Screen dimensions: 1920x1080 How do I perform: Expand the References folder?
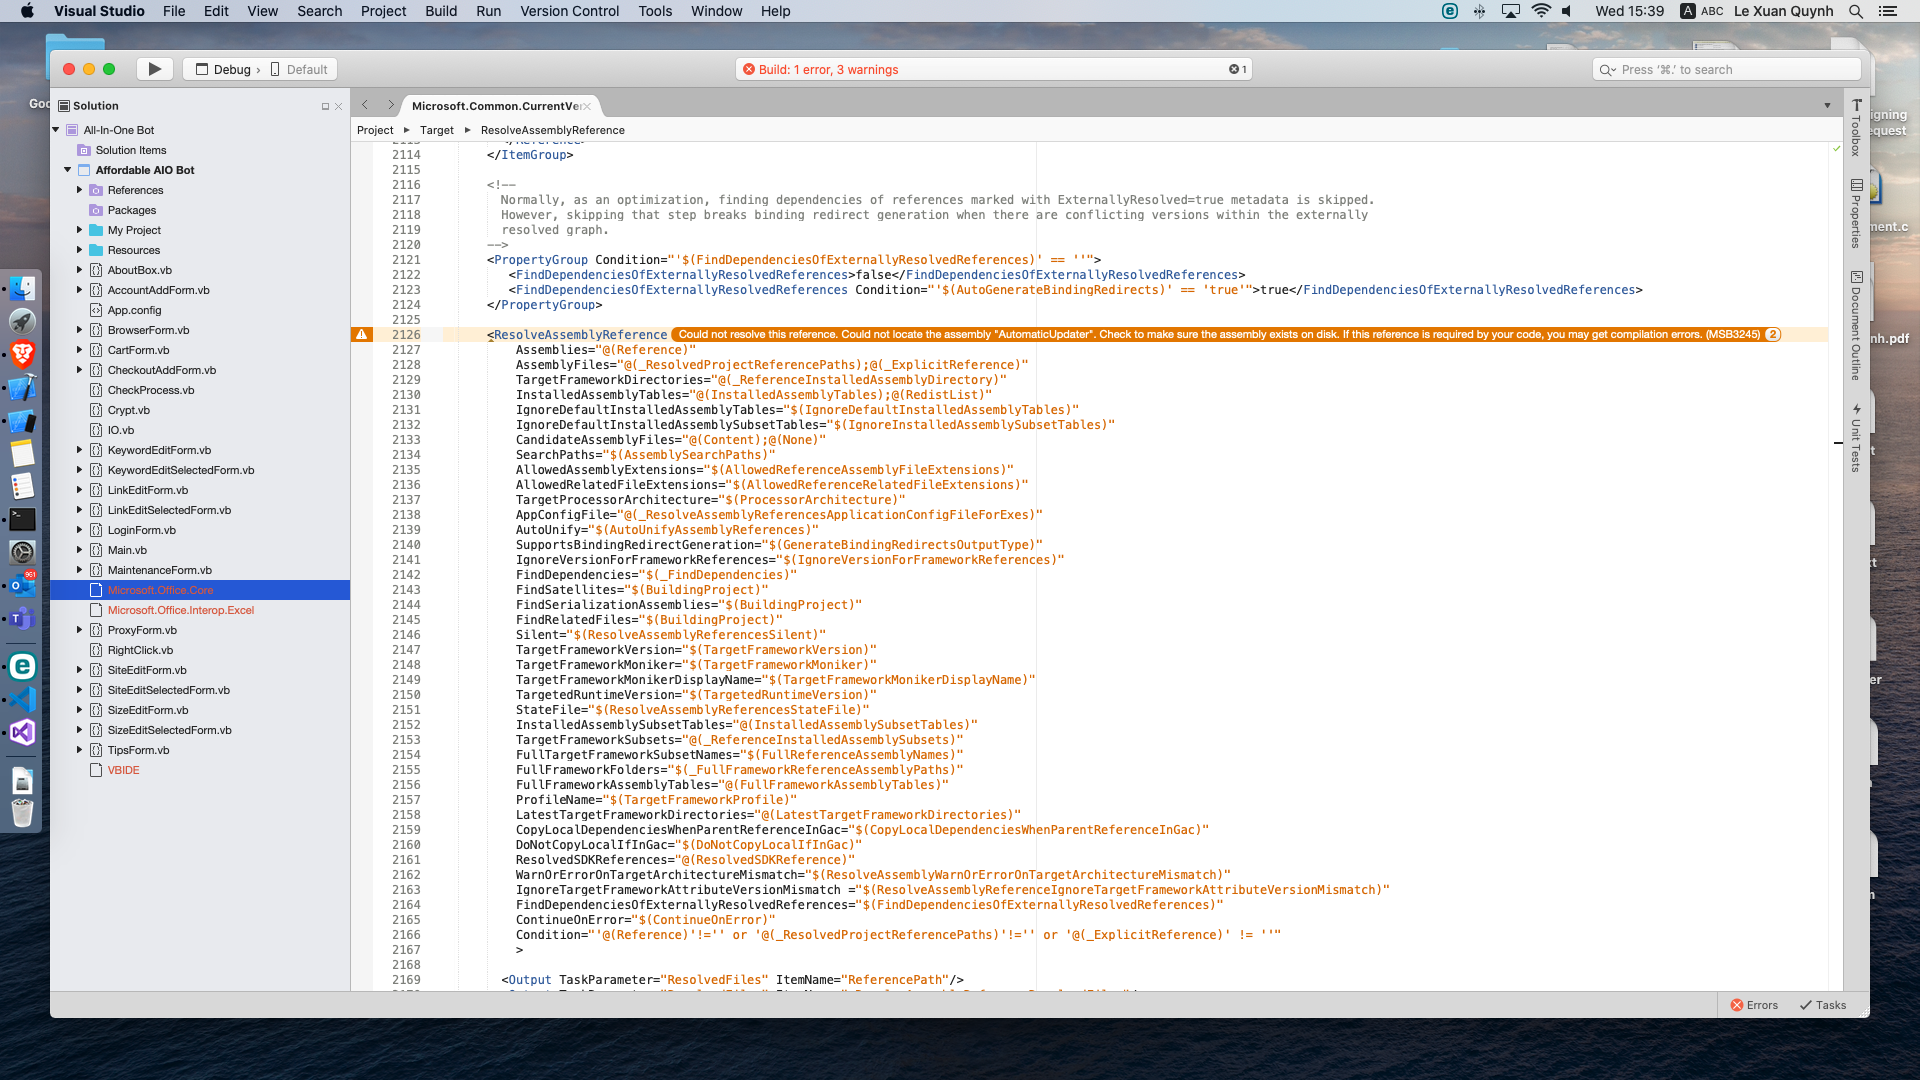[x=80, y=190]
